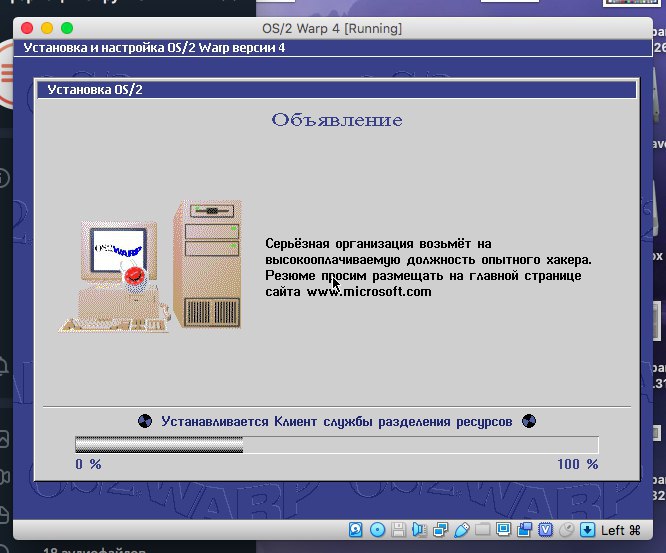Click the 0 % progress label
This screenshot has width=666, height=553.
pos(88,464)
